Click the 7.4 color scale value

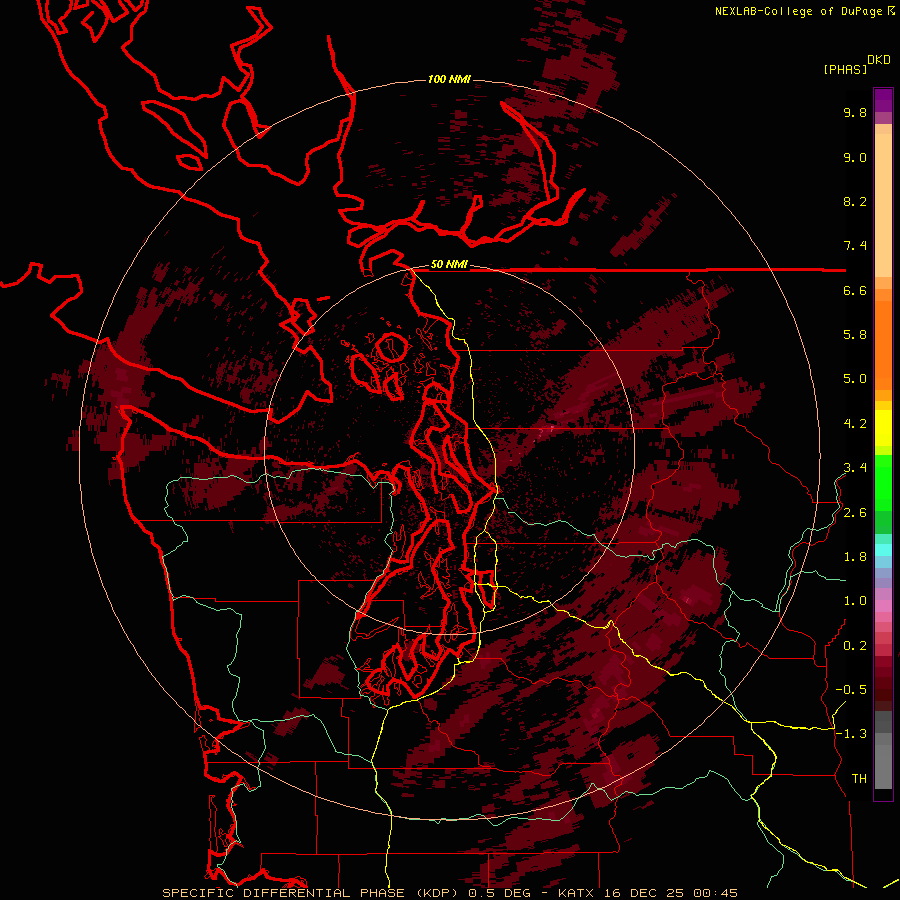[855, 246]
